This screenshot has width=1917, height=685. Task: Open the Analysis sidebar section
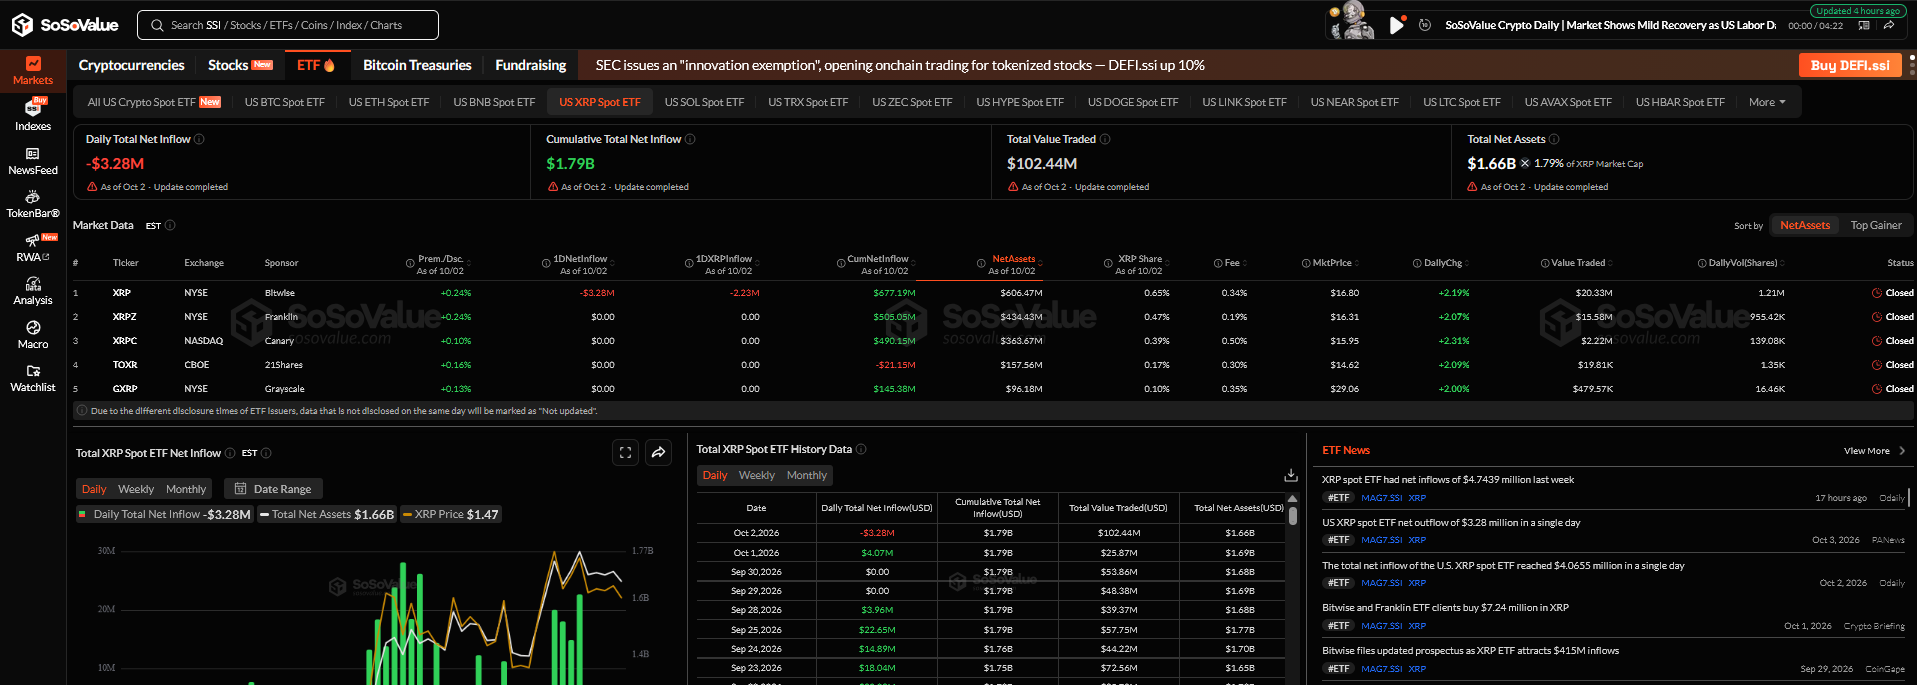pyautogui.click(x=33, y=291)
